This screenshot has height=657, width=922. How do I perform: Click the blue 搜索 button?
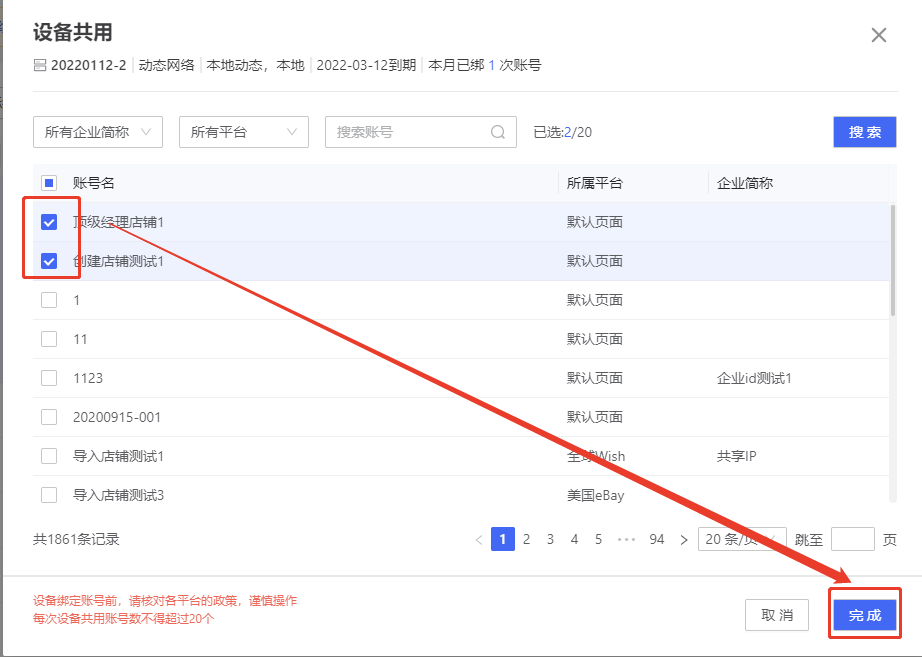864,131
